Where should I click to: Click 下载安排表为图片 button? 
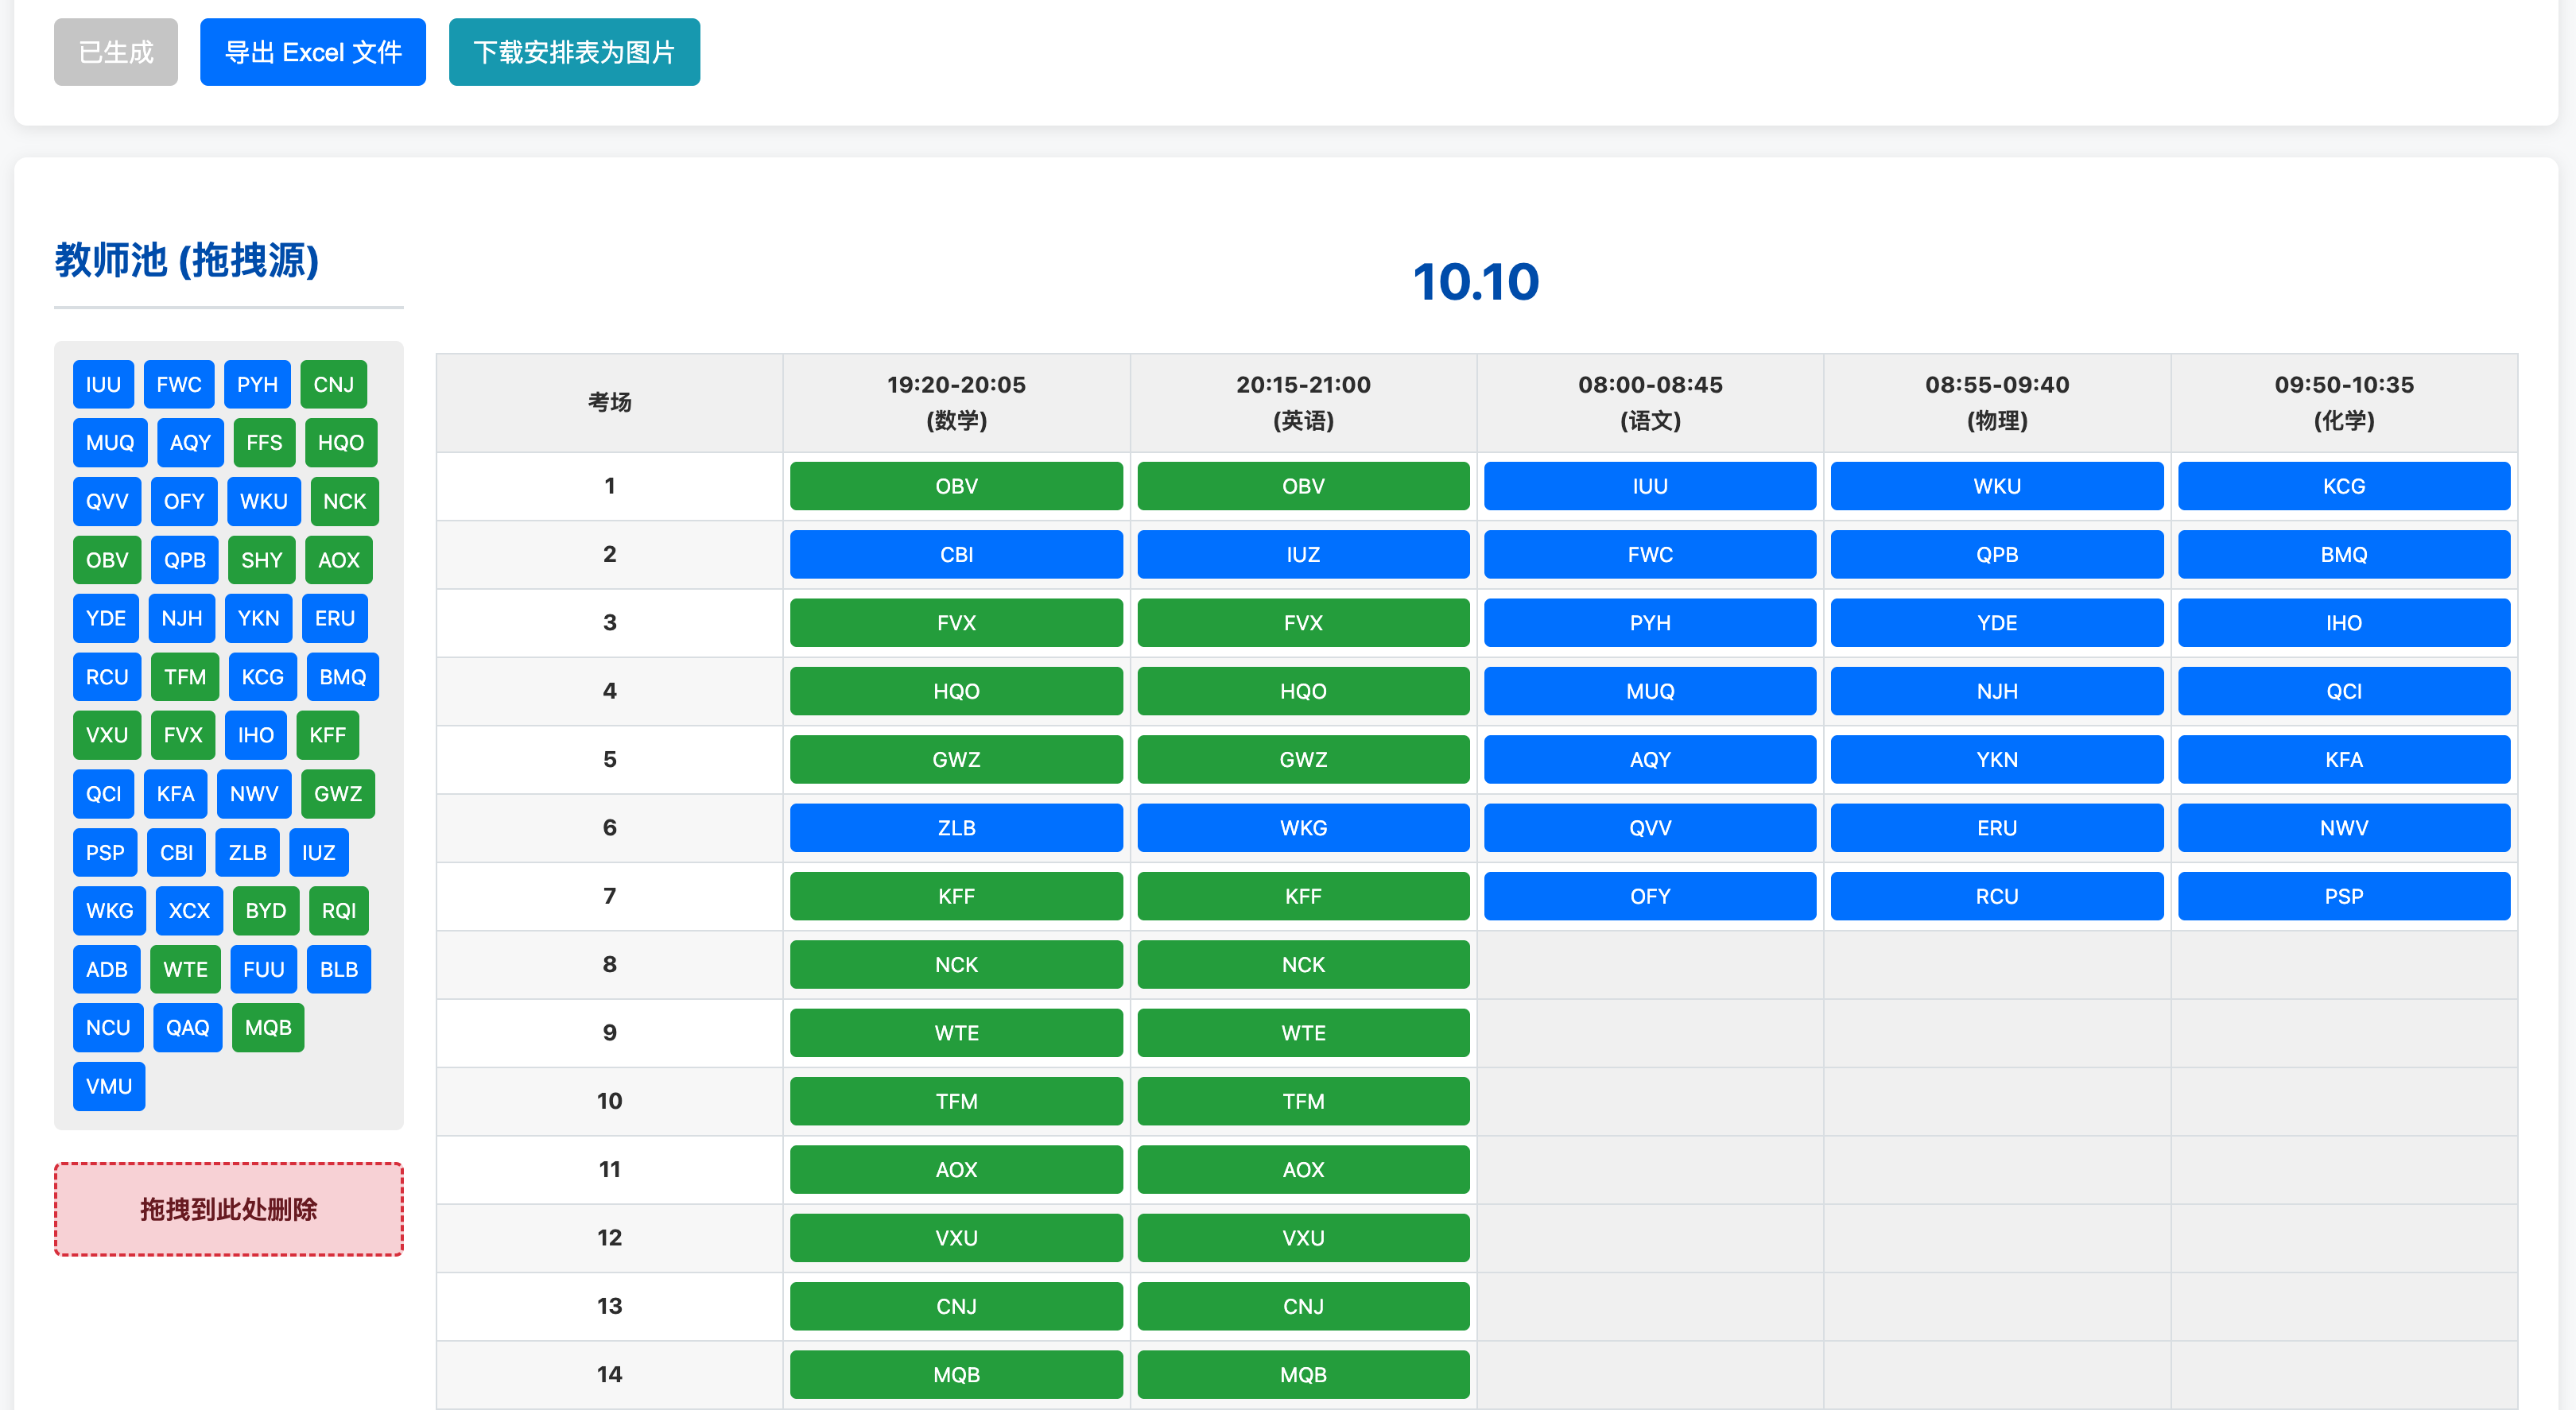574,52
